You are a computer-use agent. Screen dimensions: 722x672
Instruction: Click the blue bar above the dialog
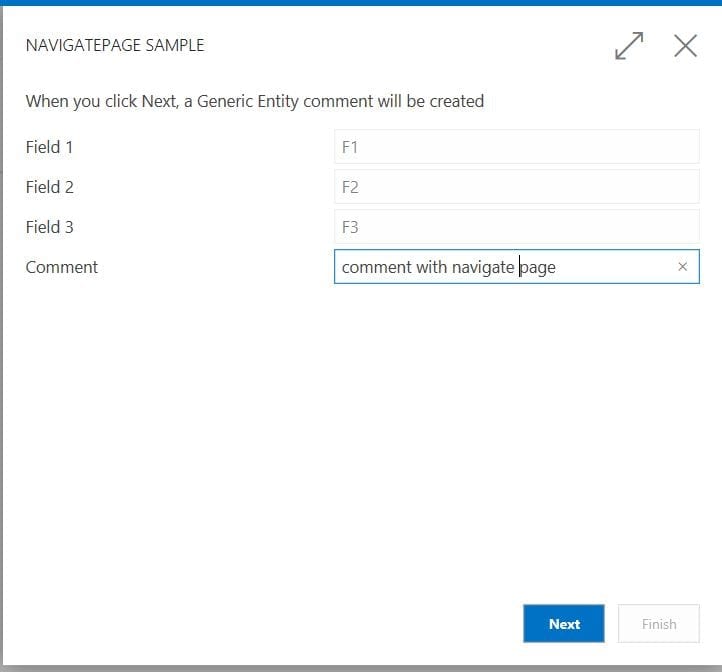[x=361, y=3]
